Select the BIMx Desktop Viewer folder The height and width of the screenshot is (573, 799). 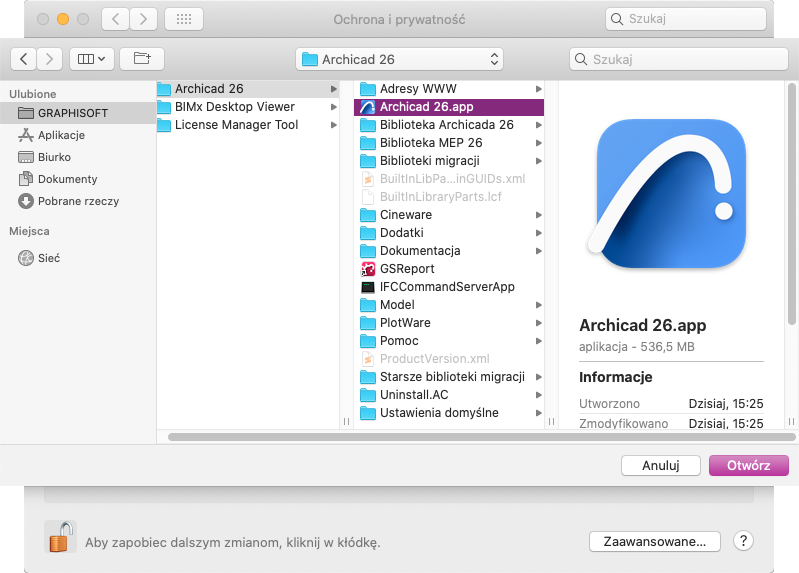click(x=248, y=107)
